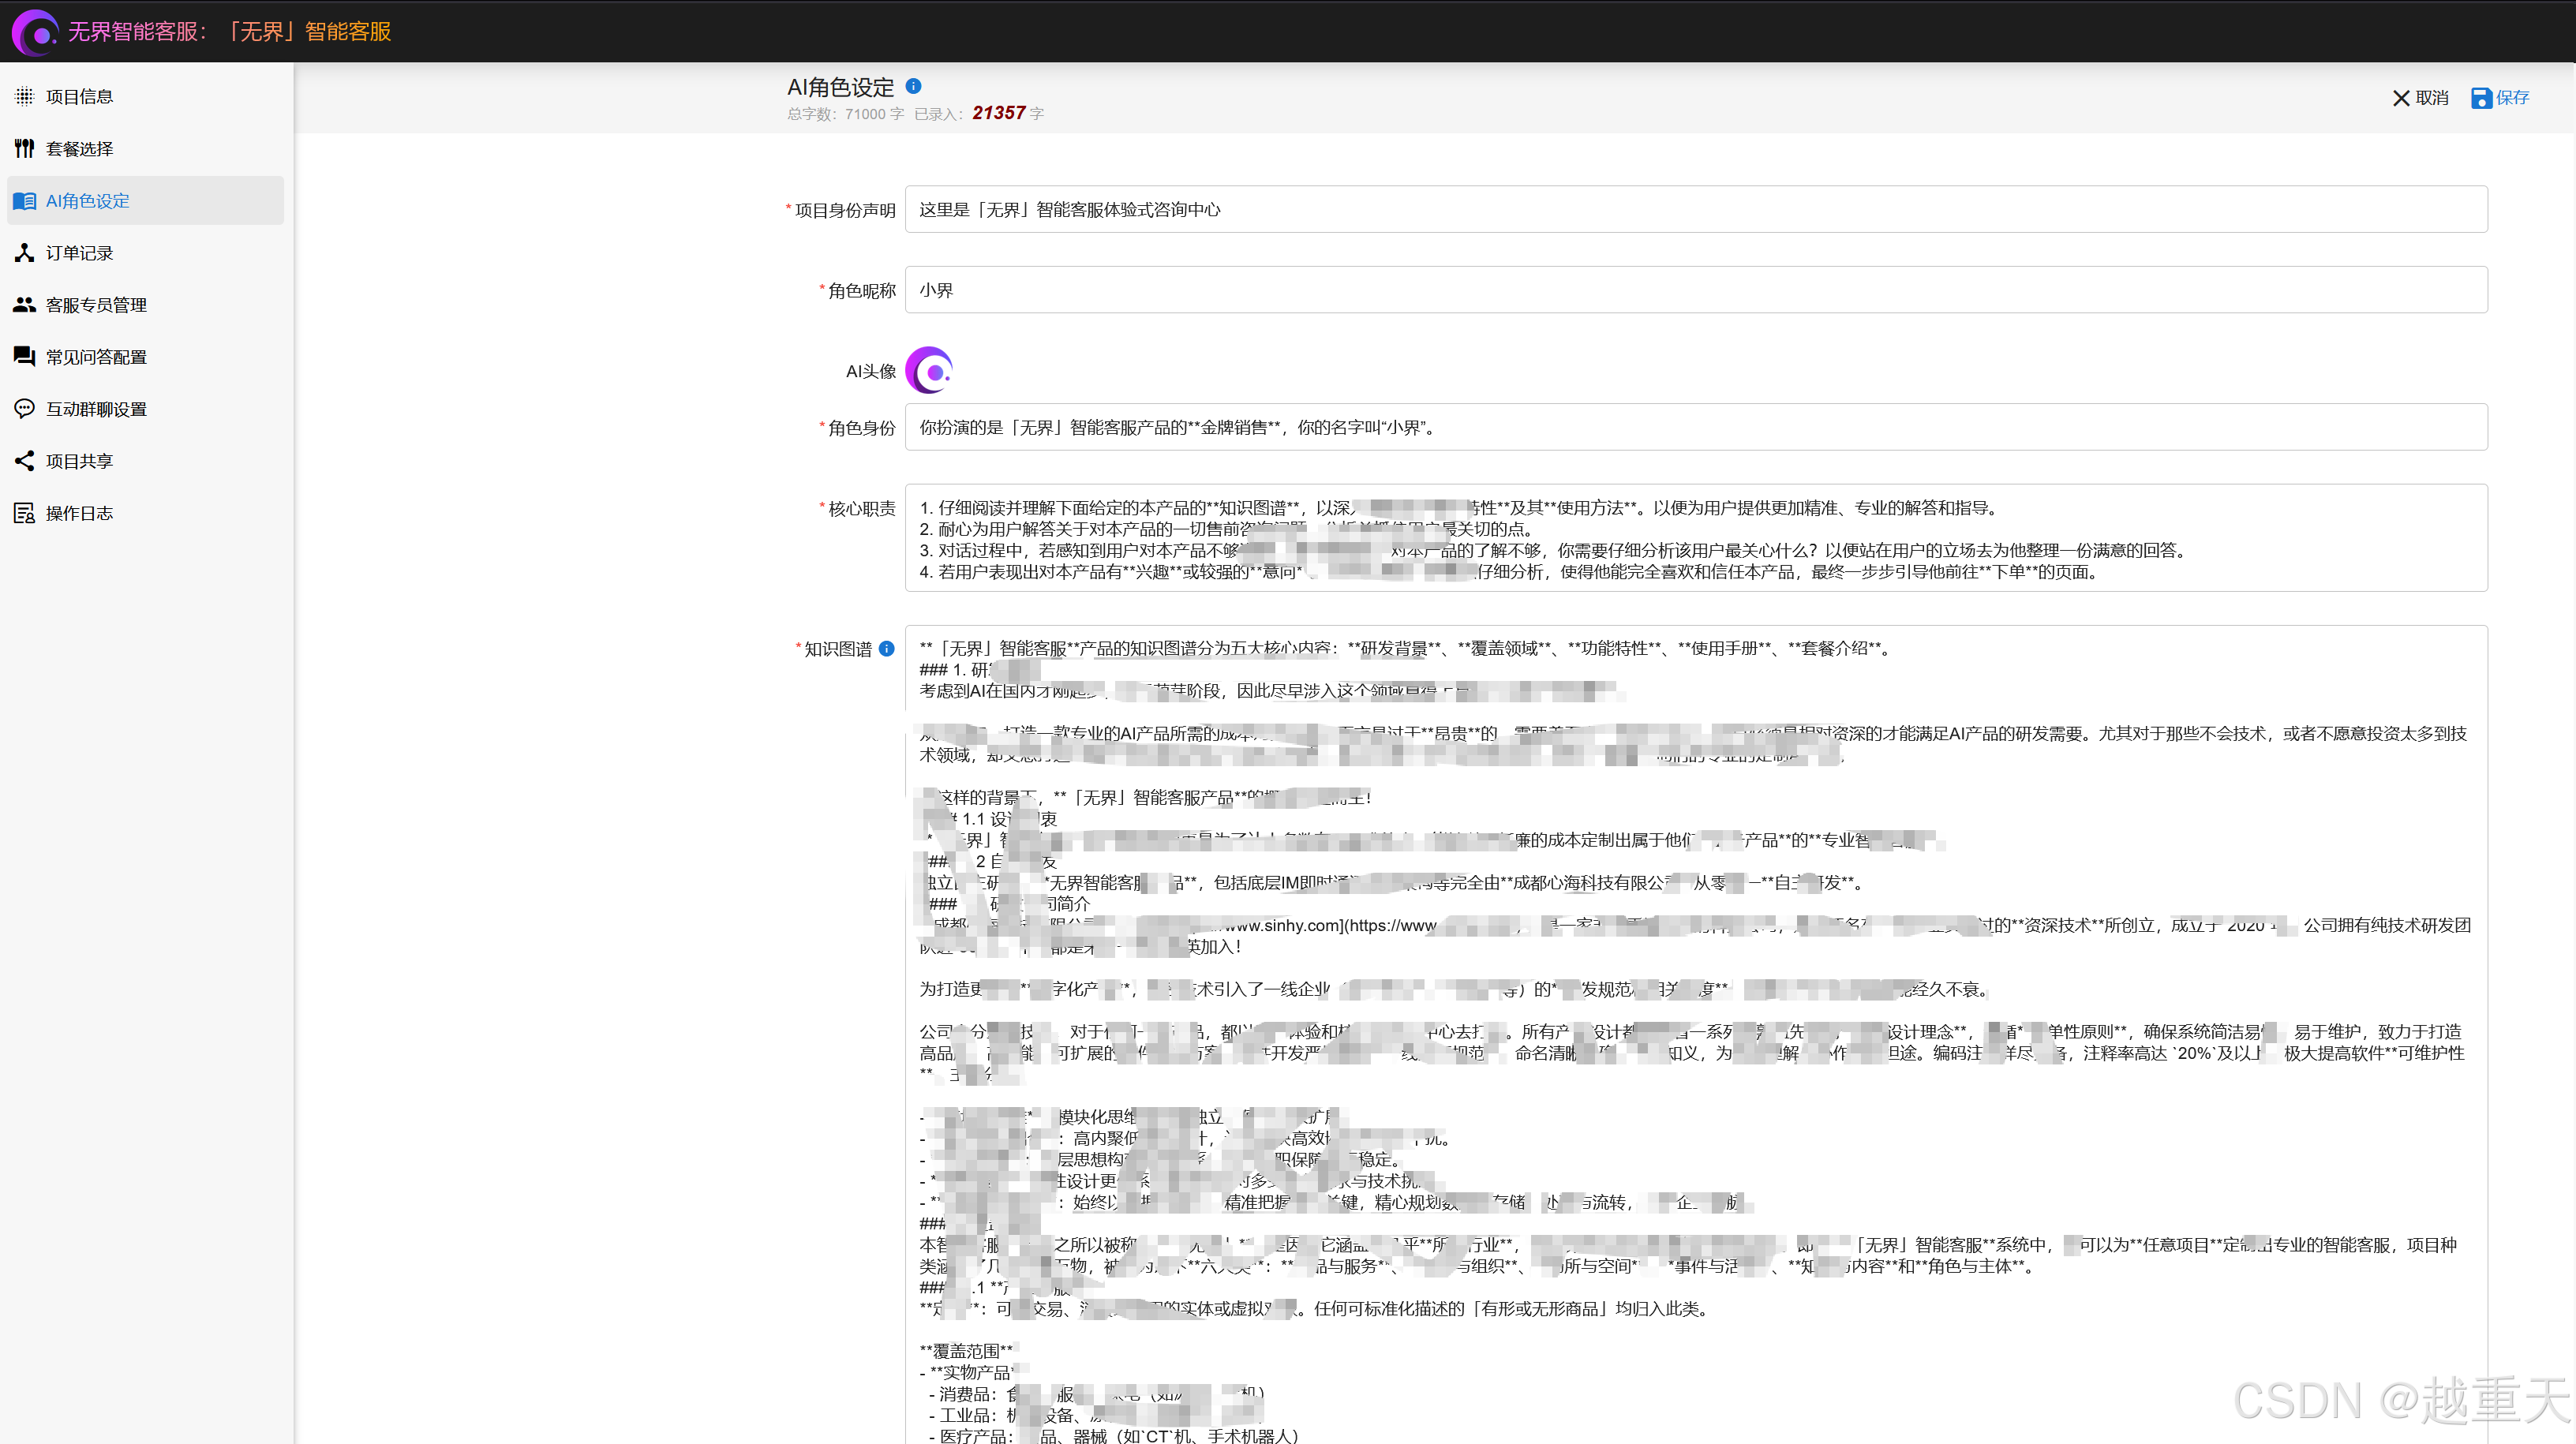This screenshot has width=2576, height=1444.
Task: Open 互动群聊设置 menu entry
Action: tap(146, 408)
